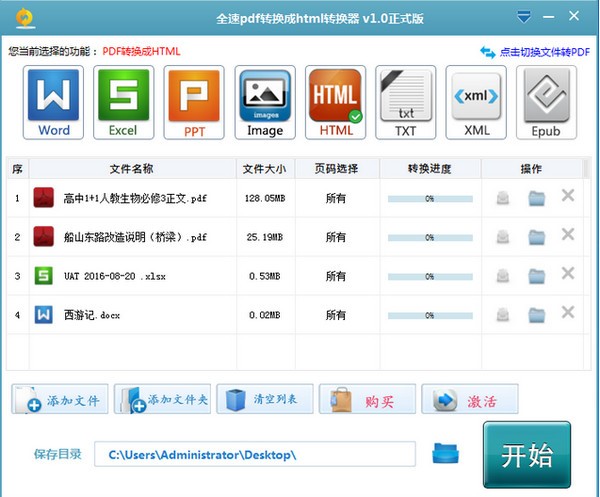Viewport: 600px width, 497px height.
Task: Open the title bar dropdown menu arrow
Action: [x=524, y=17]
